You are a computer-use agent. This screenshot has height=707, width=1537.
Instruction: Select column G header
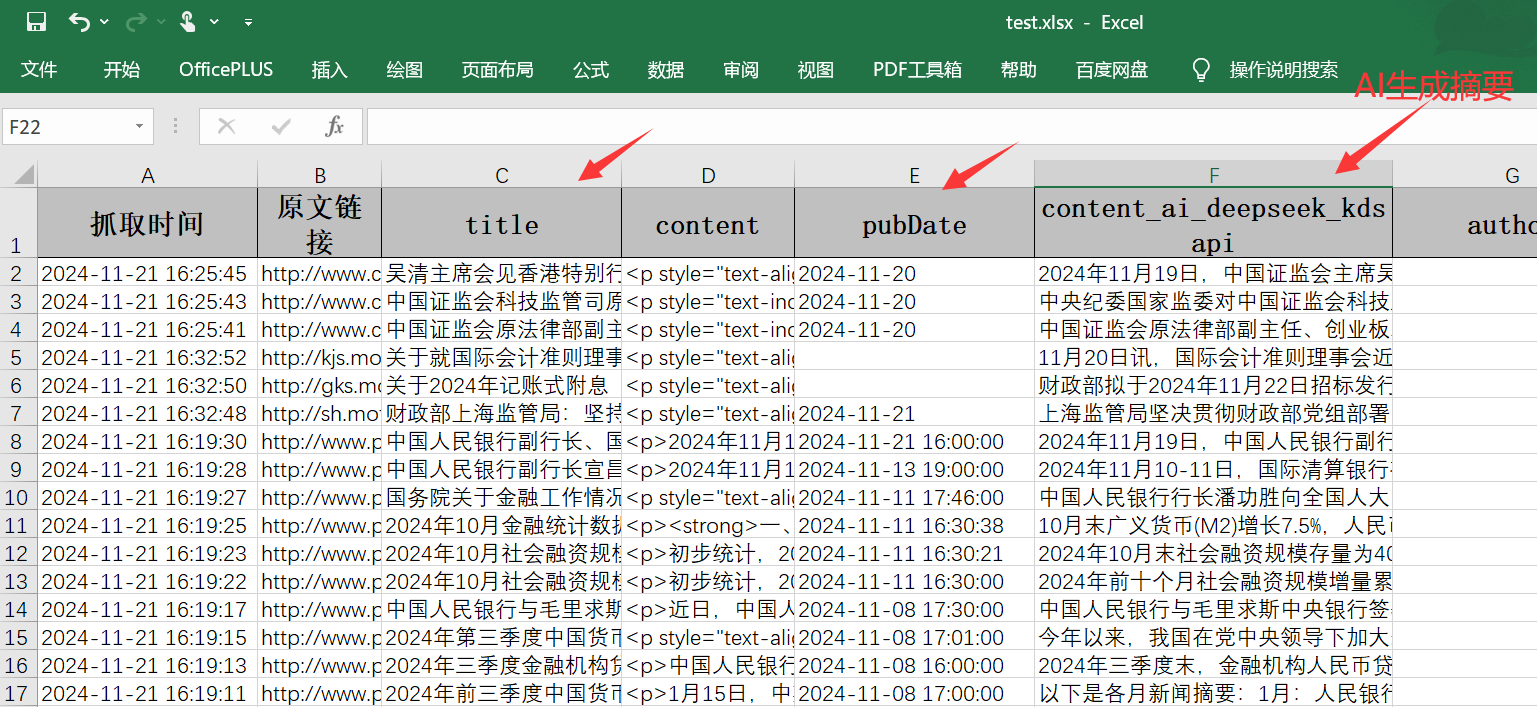pyautogui.click(x=1465, y=175)
